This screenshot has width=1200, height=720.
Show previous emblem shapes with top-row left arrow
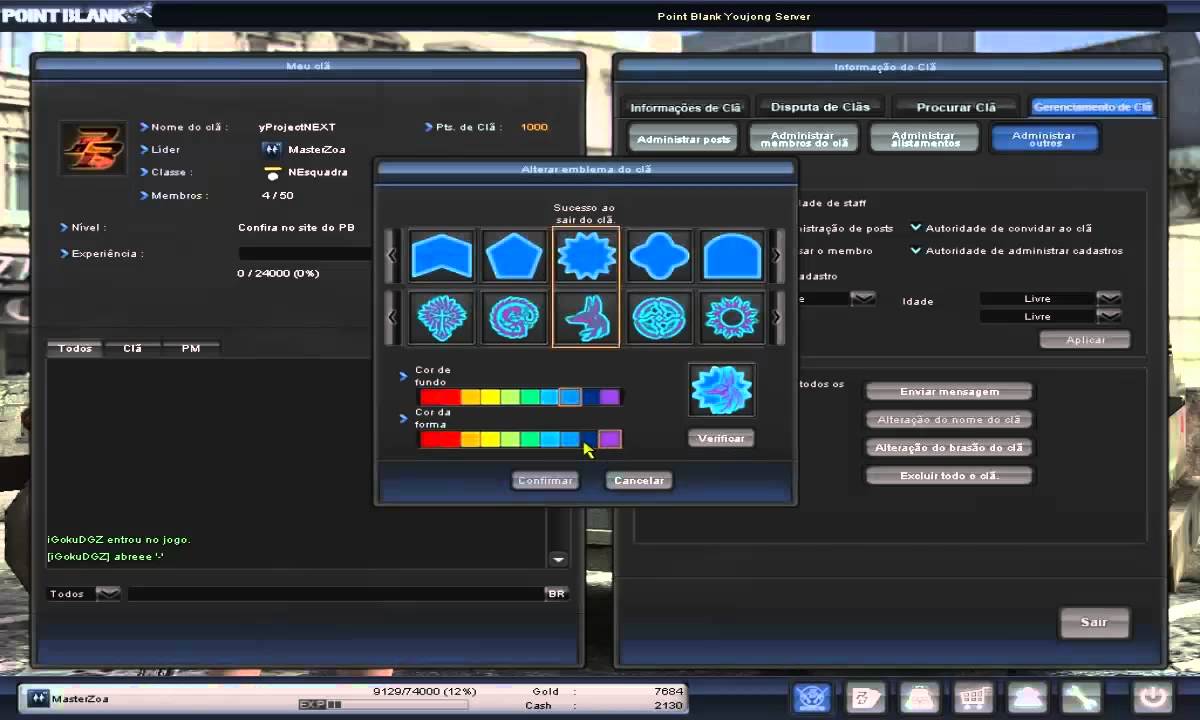[392, 256]
